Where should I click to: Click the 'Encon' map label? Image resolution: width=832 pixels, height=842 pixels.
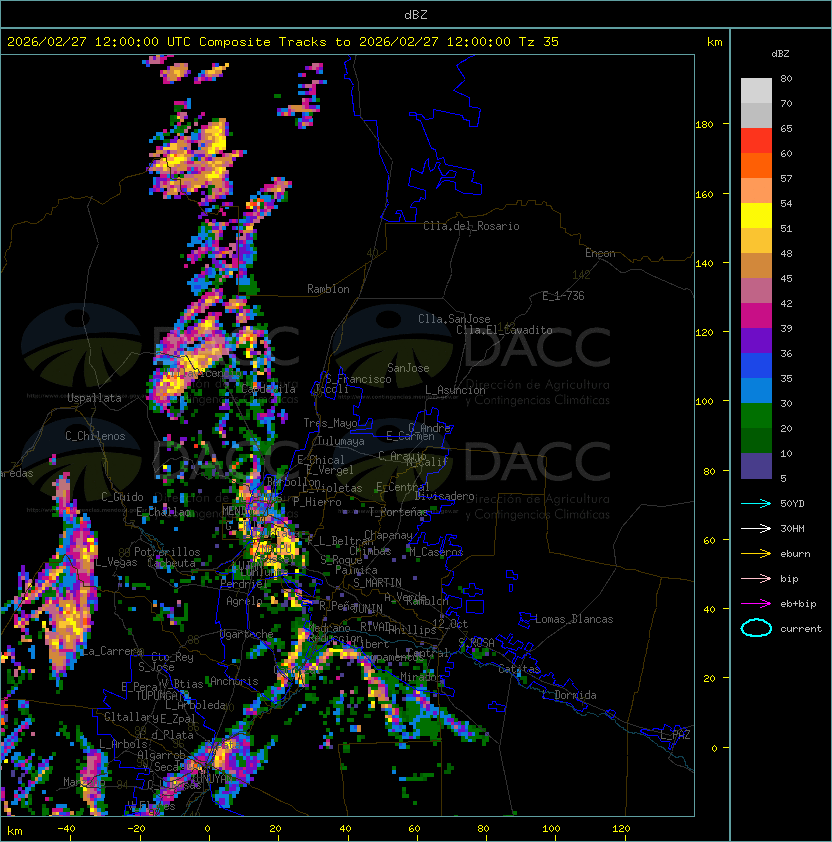point(600,253)
